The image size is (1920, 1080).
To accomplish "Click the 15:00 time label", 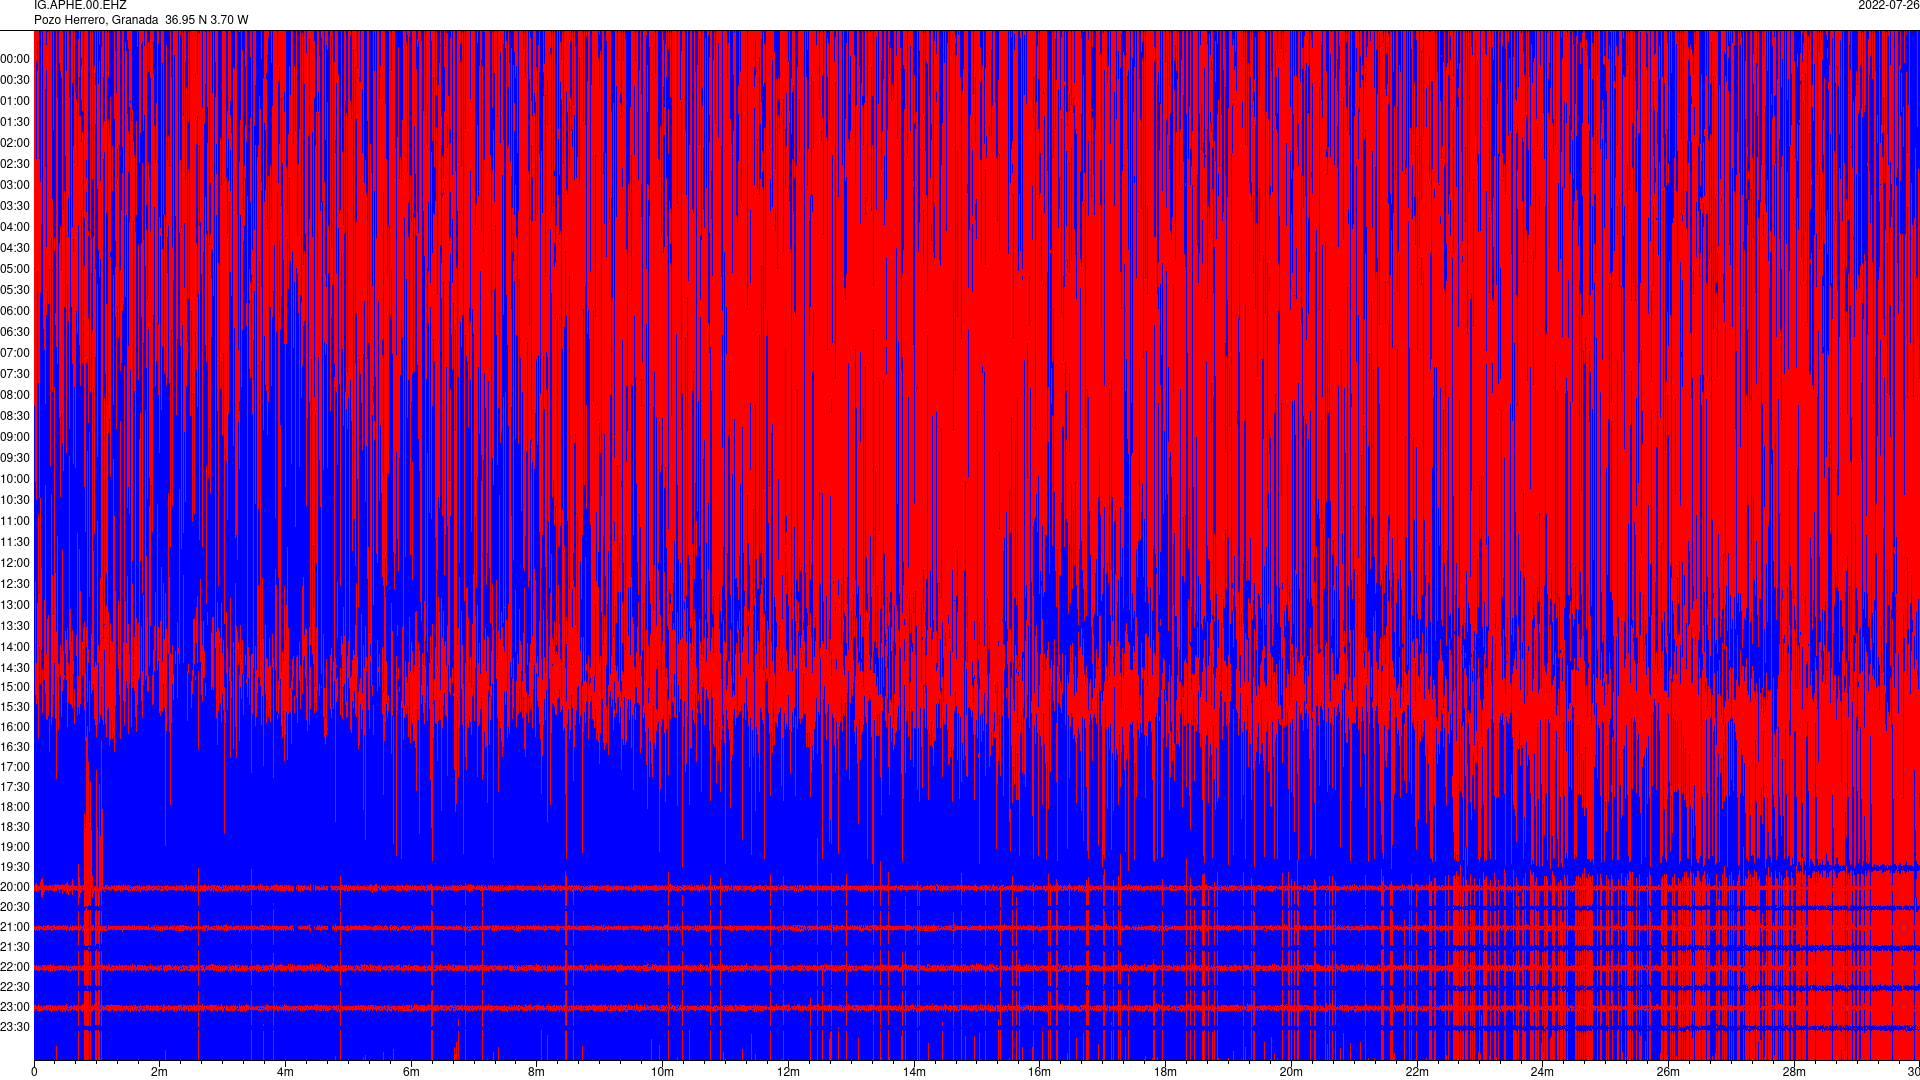I will coord(15,687).
